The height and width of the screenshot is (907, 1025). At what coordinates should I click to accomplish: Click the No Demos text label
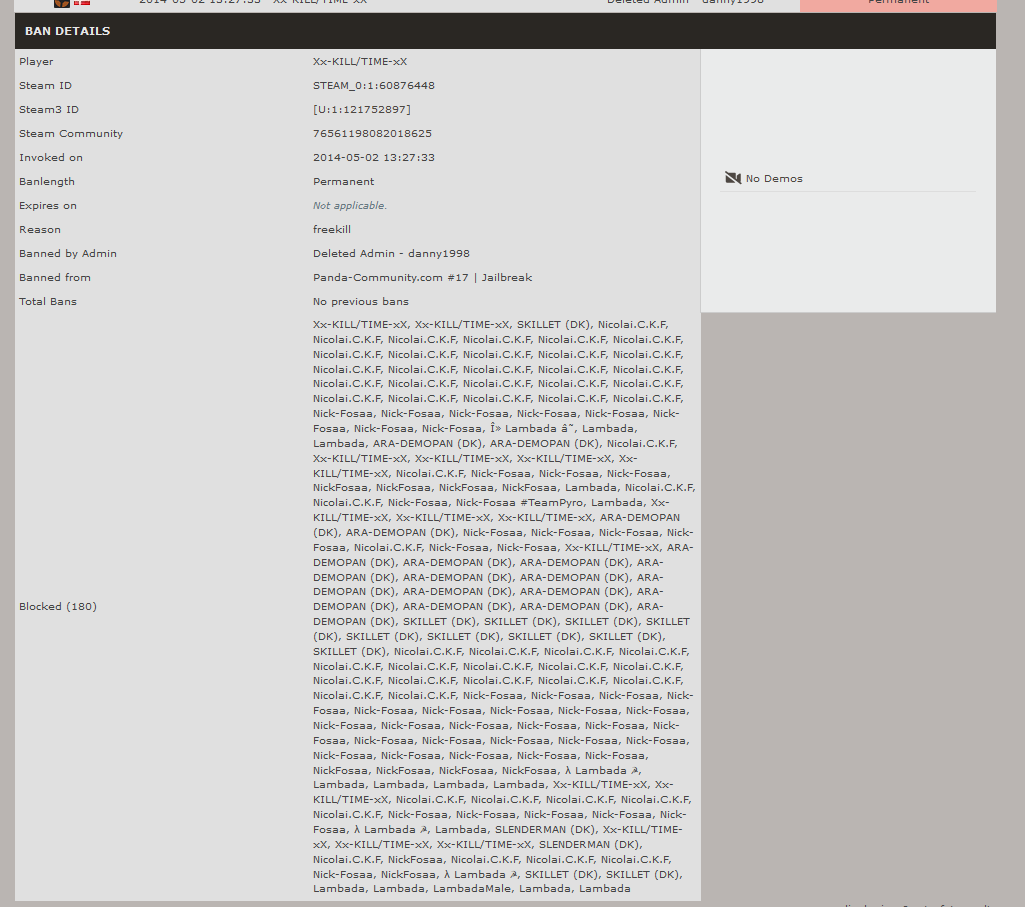click(774, 179)
